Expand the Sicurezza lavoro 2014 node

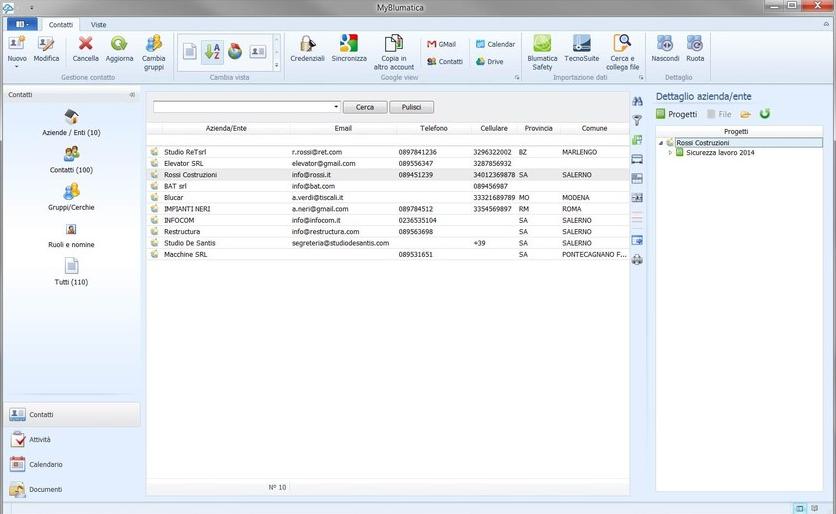coord(670,153)
